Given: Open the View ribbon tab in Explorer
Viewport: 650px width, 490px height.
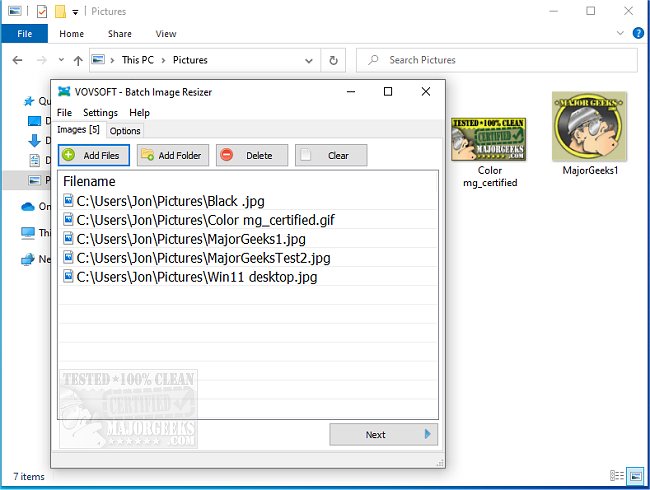Looking at the screenshot, I should [166, 34].
